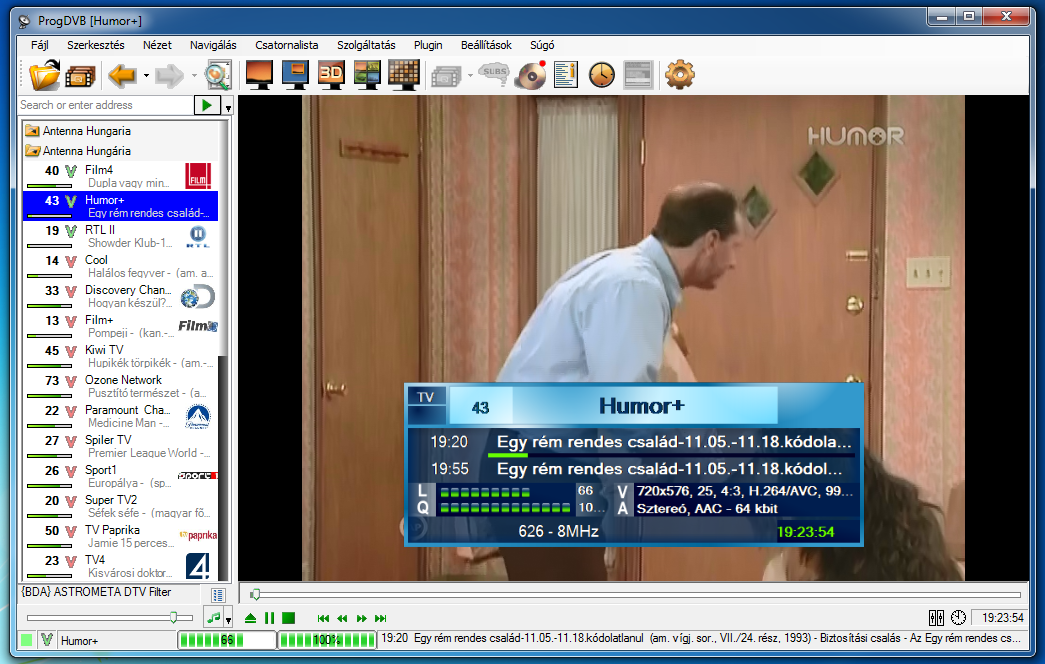Open the Csatornalista menu

coord(287,45)
